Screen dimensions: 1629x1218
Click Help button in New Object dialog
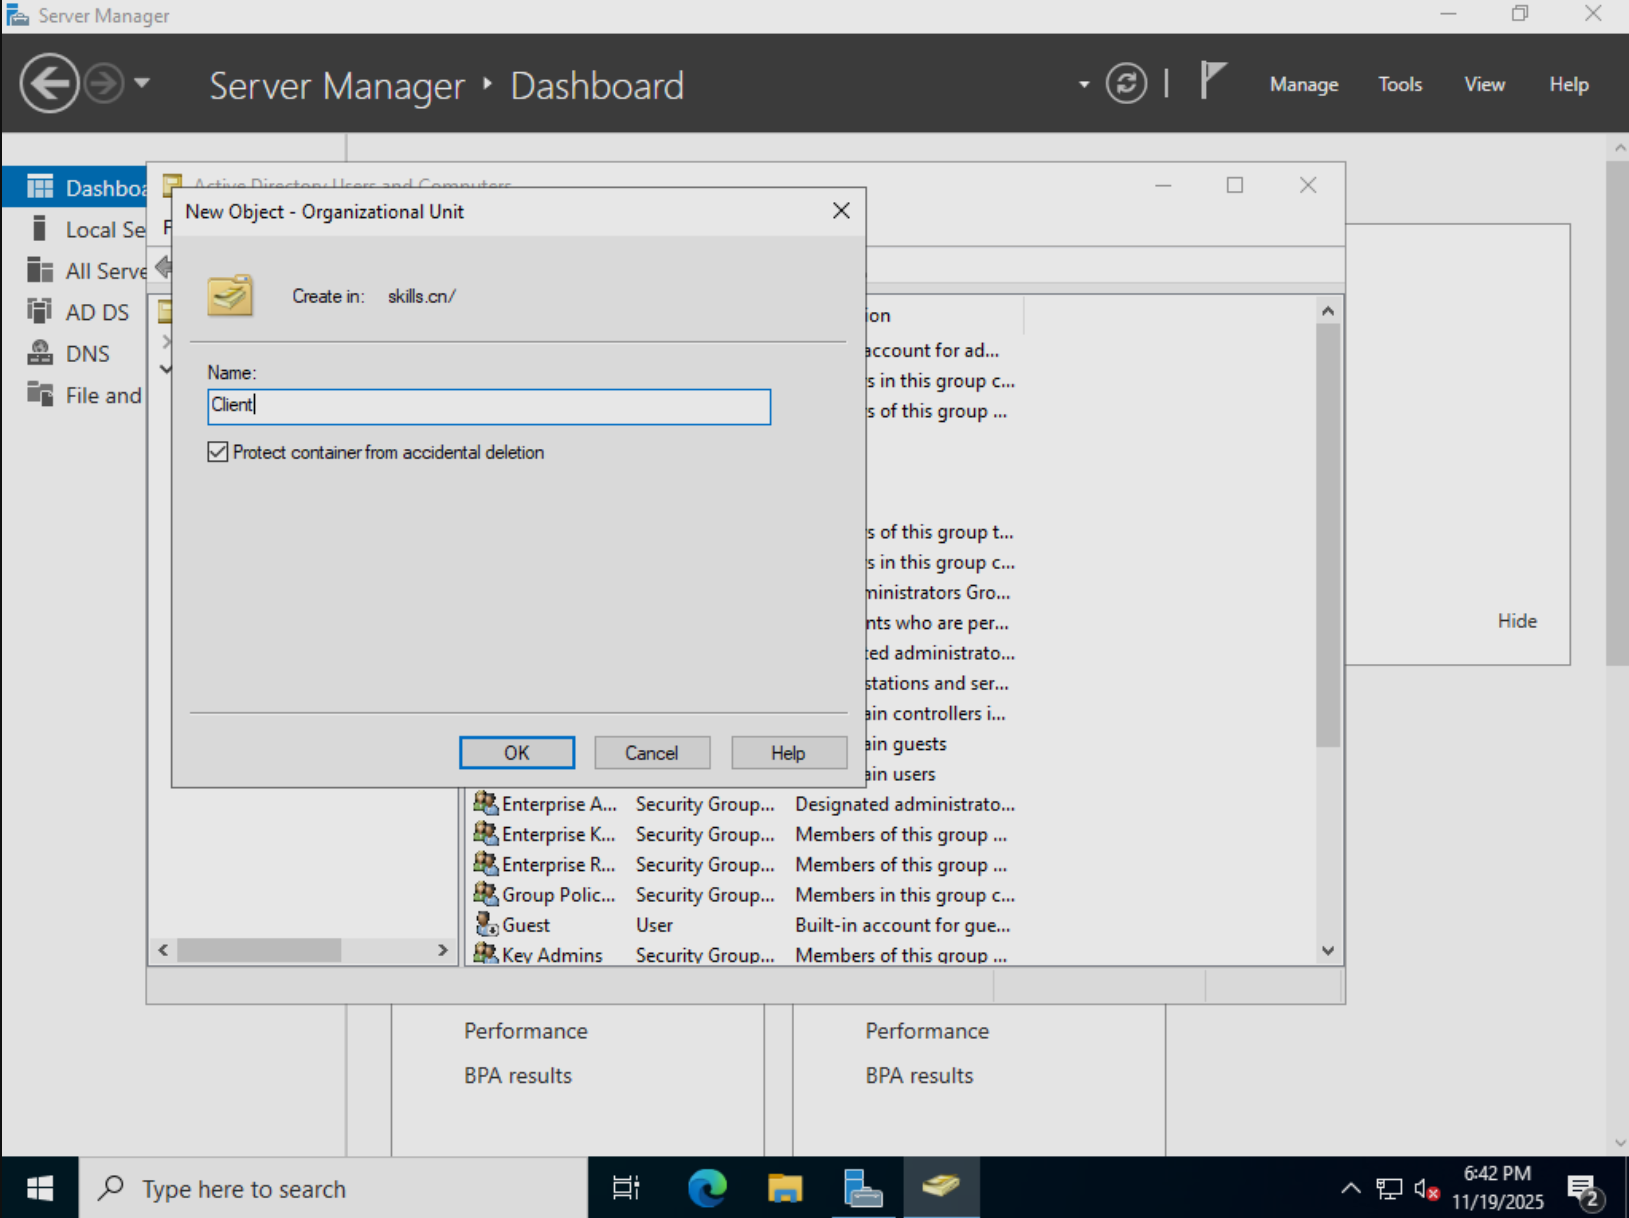click(x=788, y=753)
